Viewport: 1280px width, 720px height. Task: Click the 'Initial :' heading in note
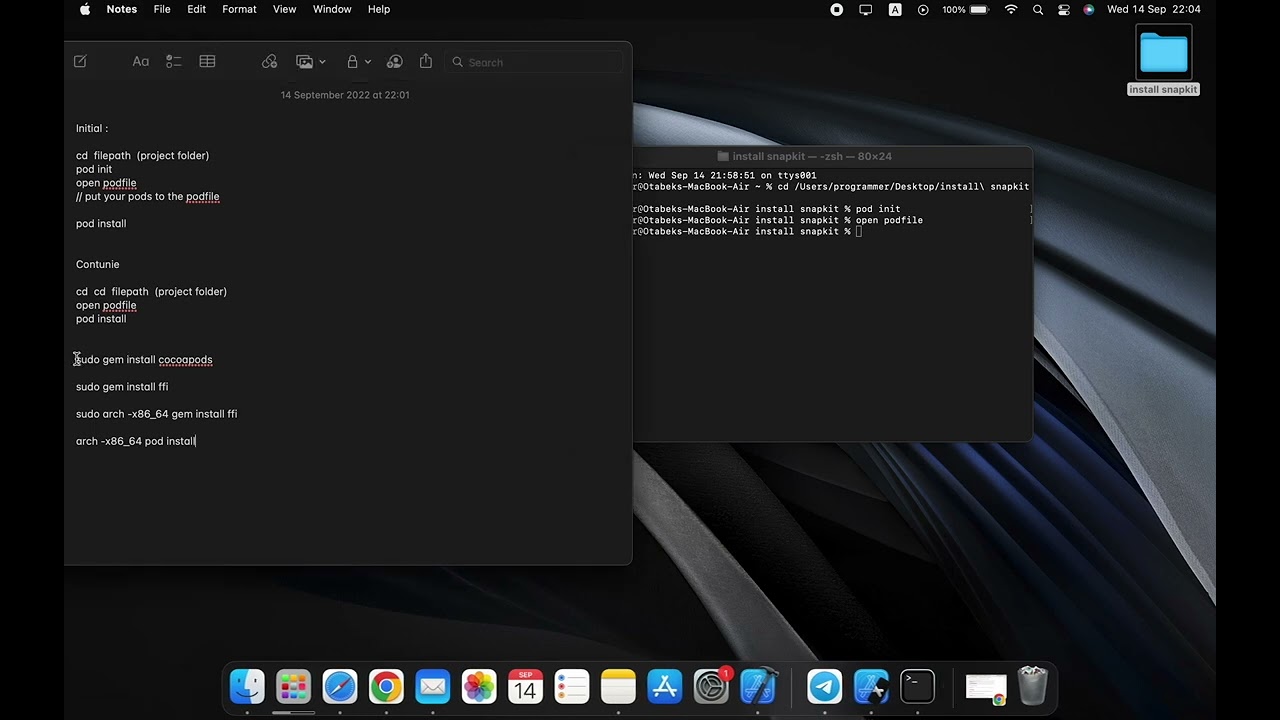pyautogui.click(x=92, y=128)
